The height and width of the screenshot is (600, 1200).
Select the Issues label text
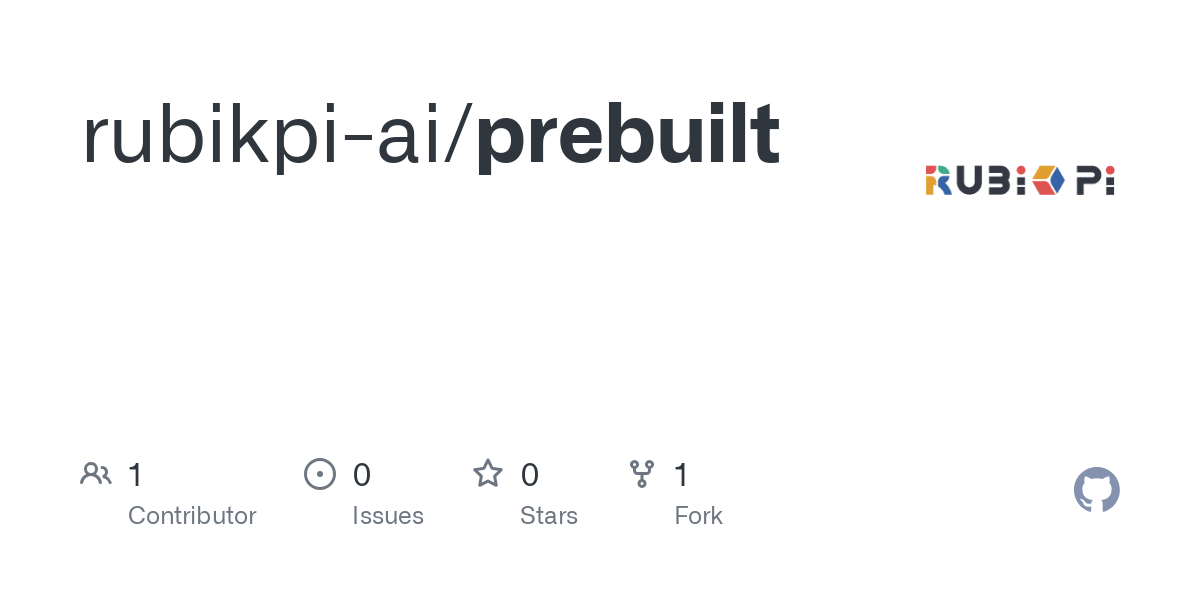(x=388, y=516)
